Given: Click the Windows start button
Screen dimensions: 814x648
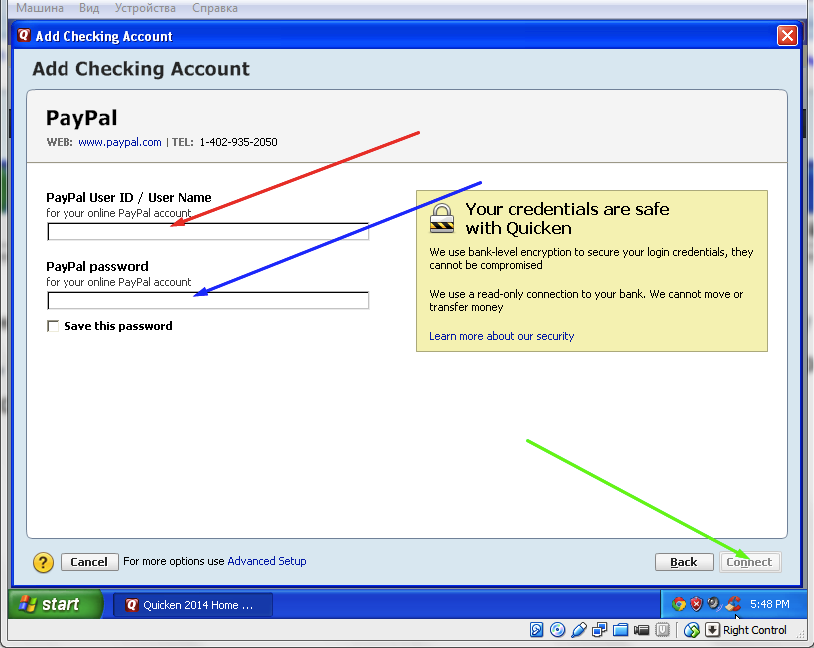Looking at the screenshot, I should pos(55,604).
